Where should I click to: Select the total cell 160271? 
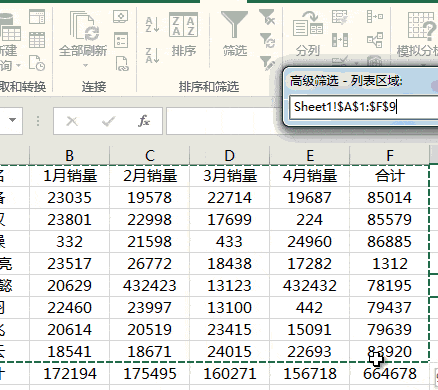click(229, 374)
